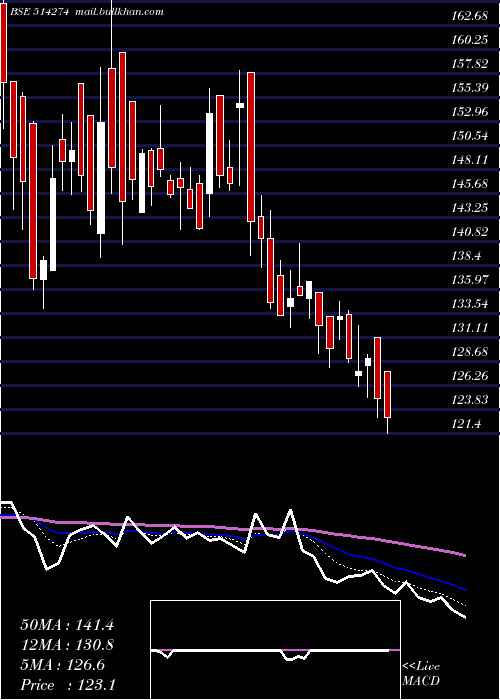Click the last red candlestick near 123
Viewport: 500px width, 700px height.
click(388, 395)
